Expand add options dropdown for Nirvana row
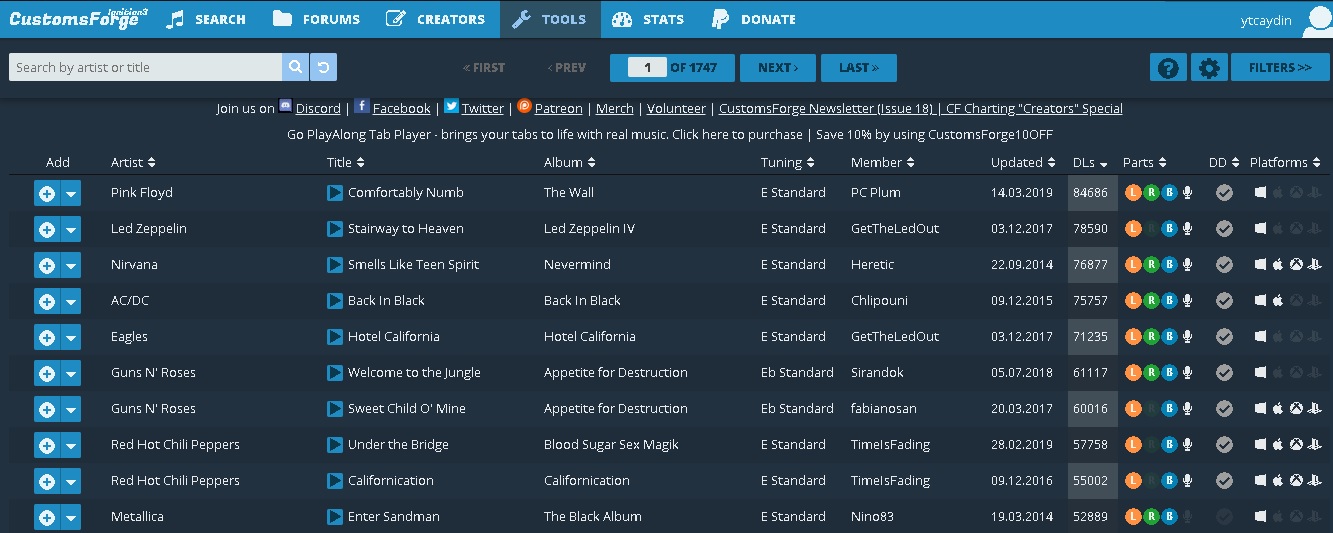Viewport: 1333px width, 533px height. (x=70, y=266)
